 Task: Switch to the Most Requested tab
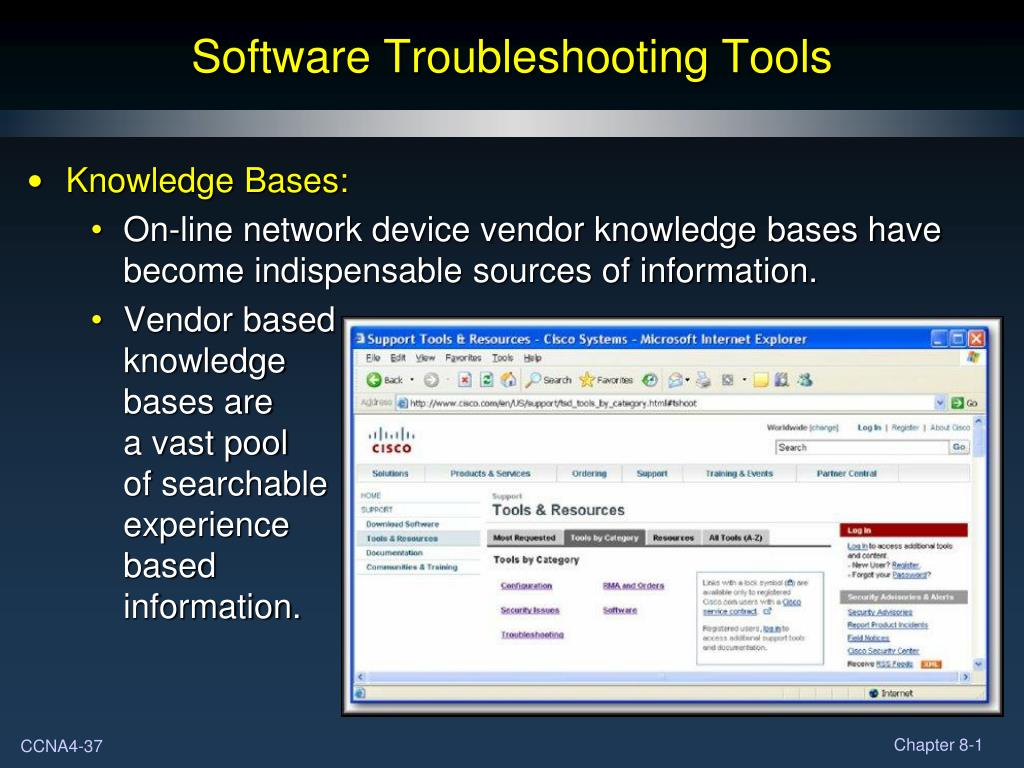(x=524, y=537)
